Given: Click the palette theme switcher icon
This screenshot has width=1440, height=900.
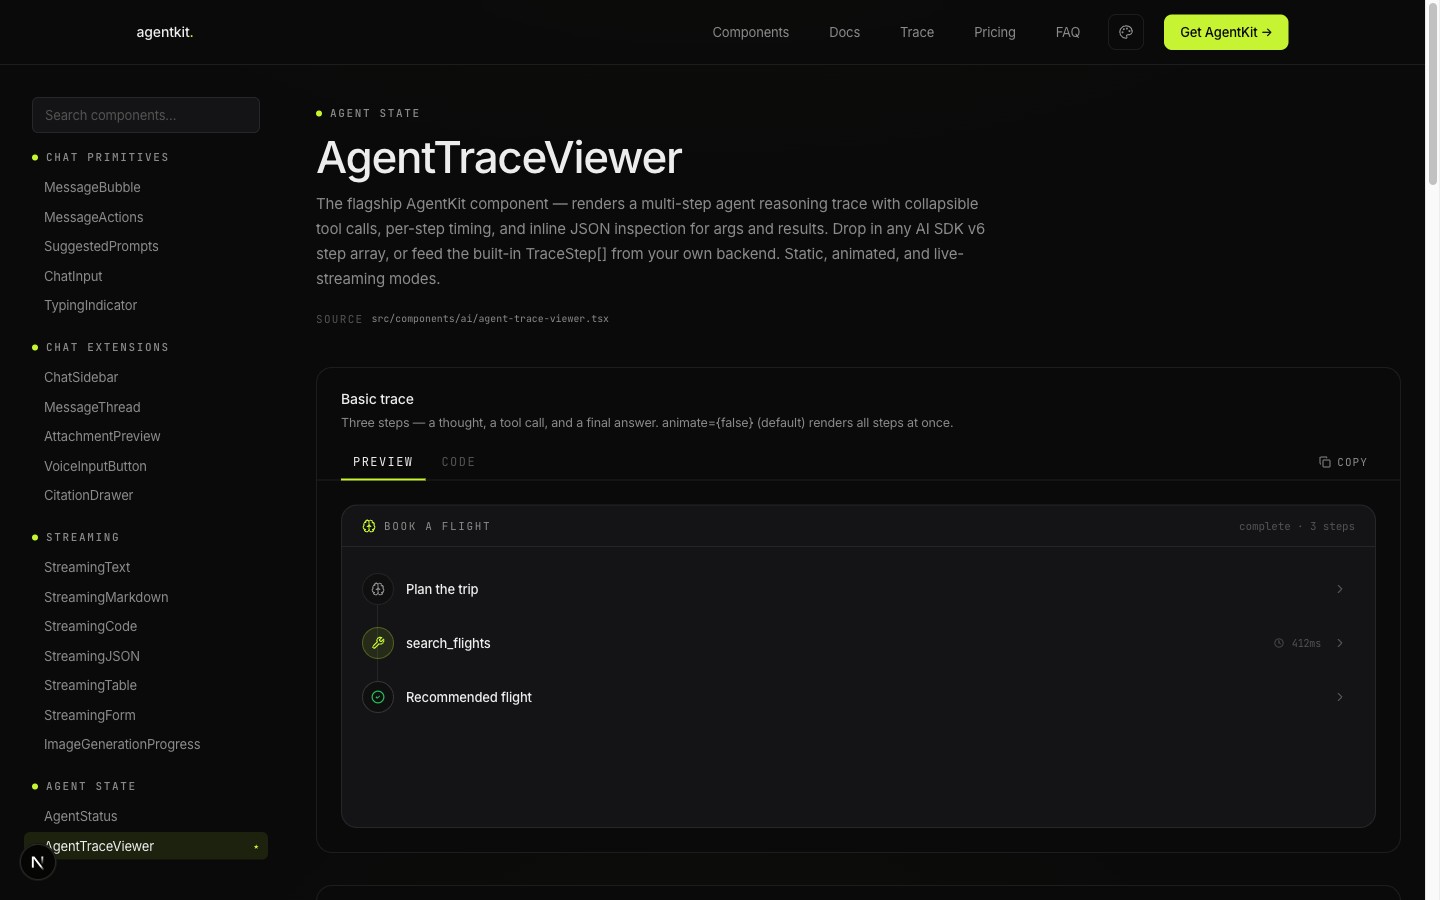Looking at the screenshot, I should pyautogui.click(x=1126, y=32).
